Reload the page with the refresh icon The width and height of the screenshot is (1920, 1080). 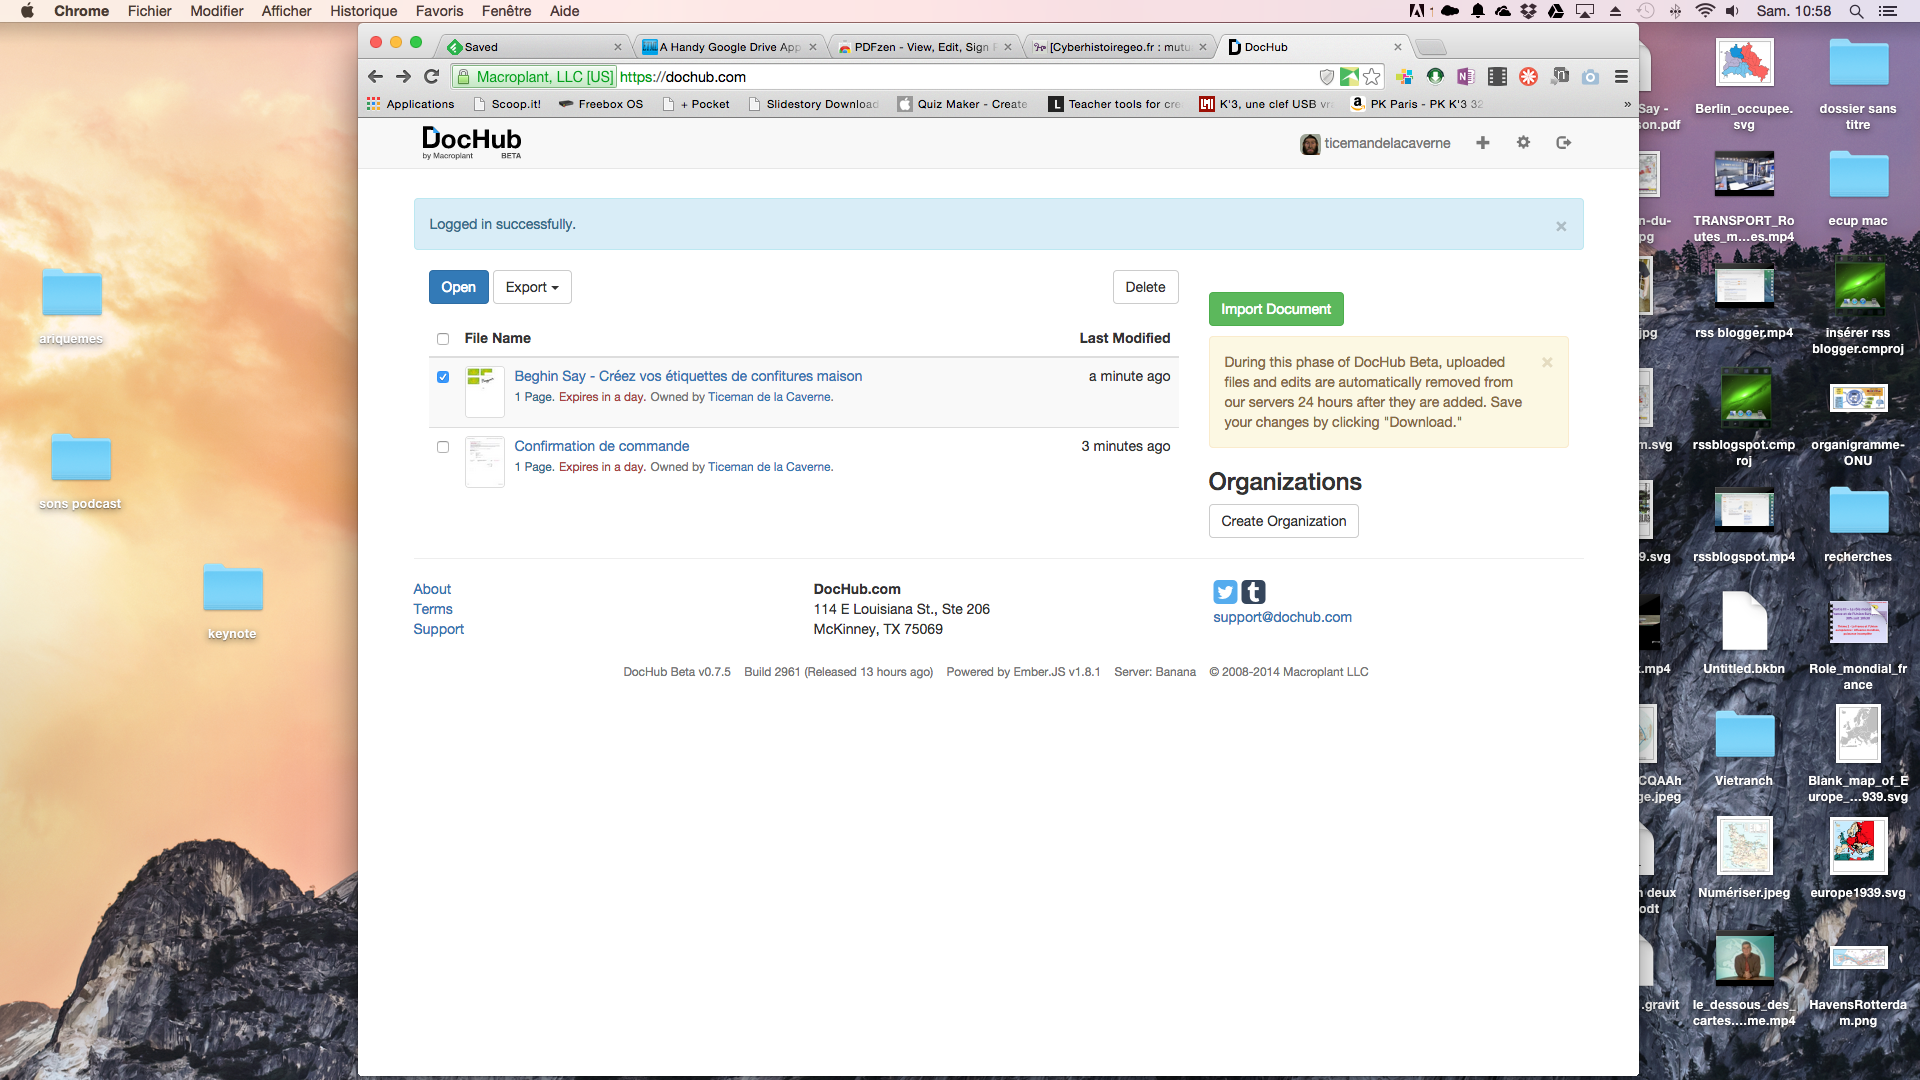[432, 77]
